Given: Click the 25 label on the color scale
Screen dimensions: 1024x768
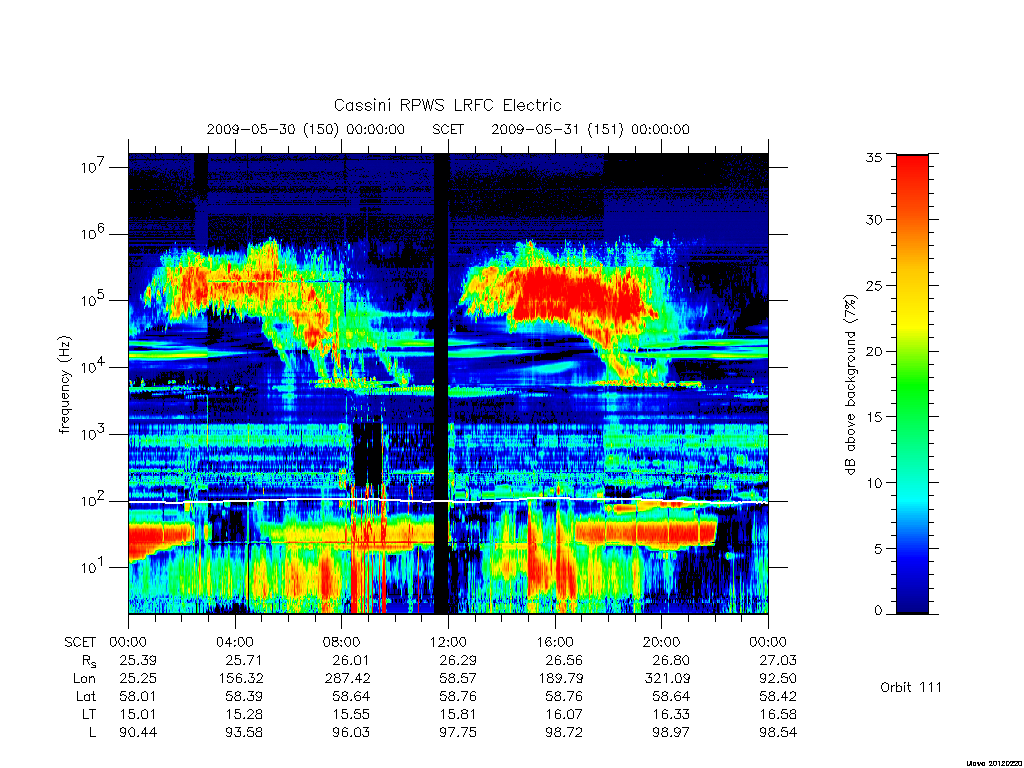Looking at the screenshot, I should tap(874, 286).
